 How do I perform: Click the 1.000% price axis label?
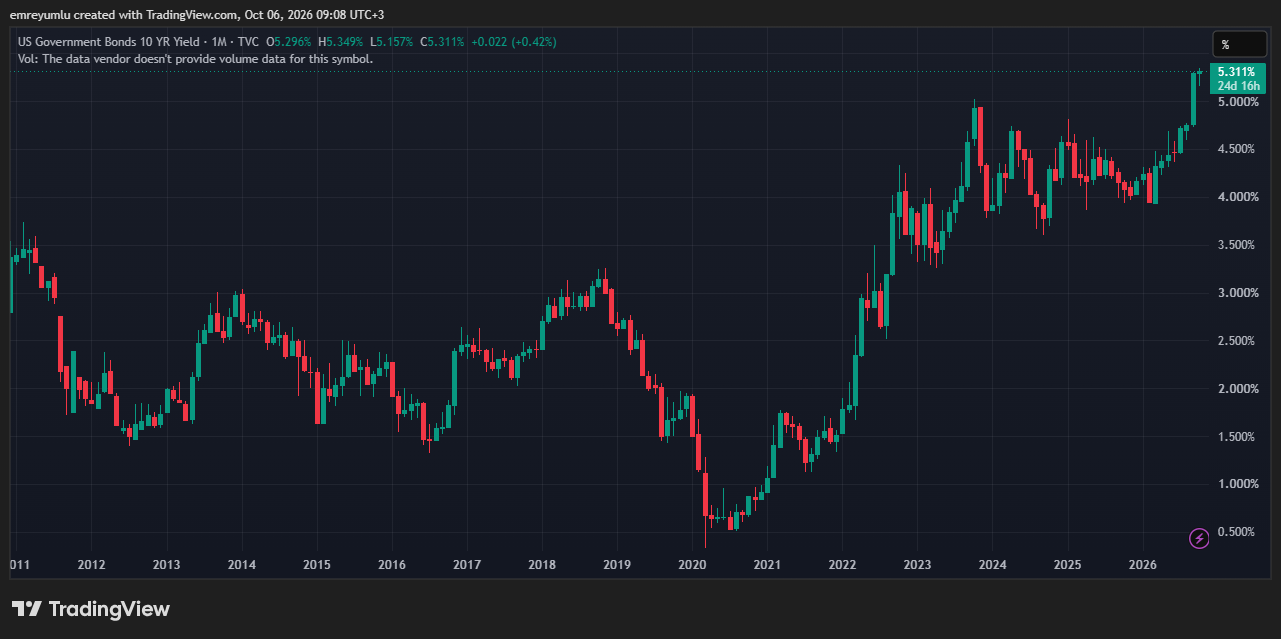tap(1238, 484)
